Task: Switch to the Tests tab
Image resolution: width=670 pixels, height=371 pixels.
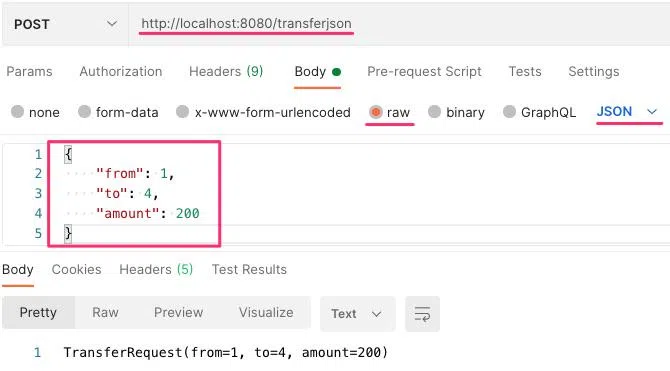Action: (525, 71)
